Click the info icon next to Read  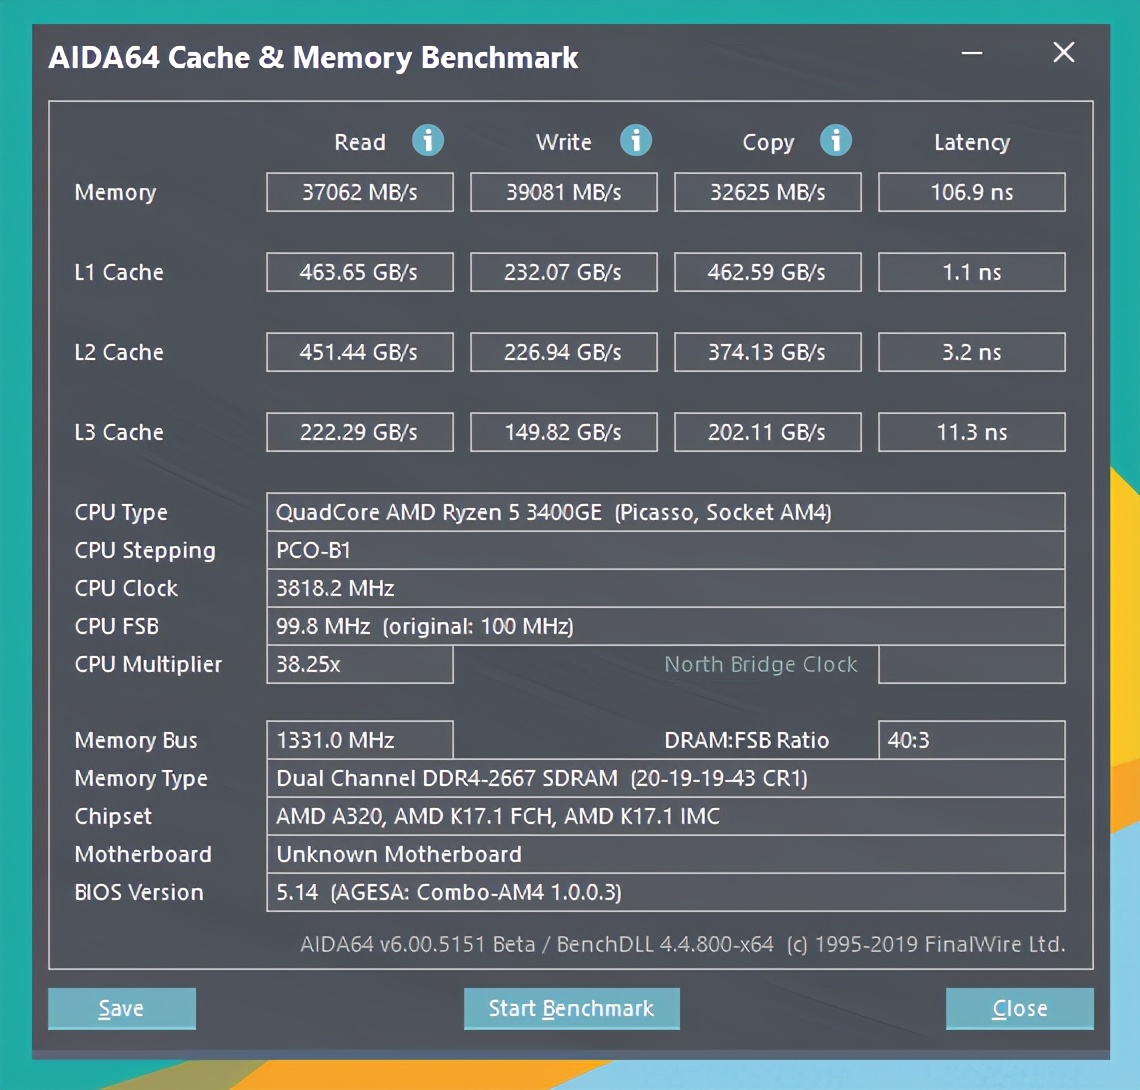428,140
